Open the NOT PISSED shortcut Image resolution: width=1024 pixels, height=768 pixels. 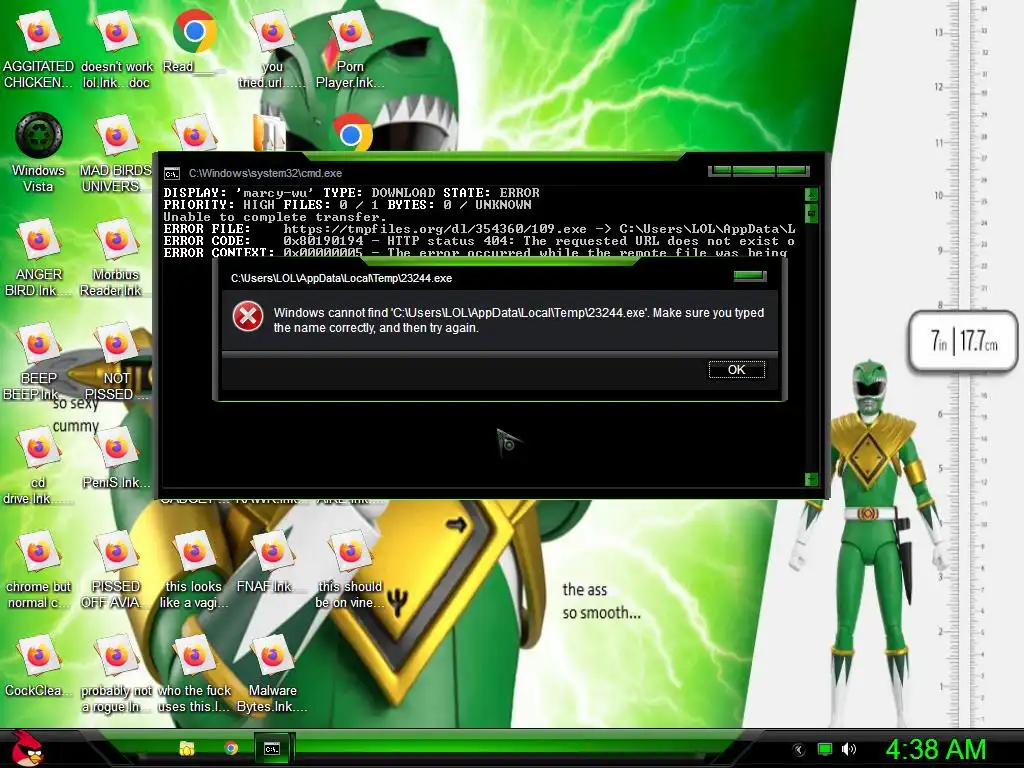[x=116, y=362]
